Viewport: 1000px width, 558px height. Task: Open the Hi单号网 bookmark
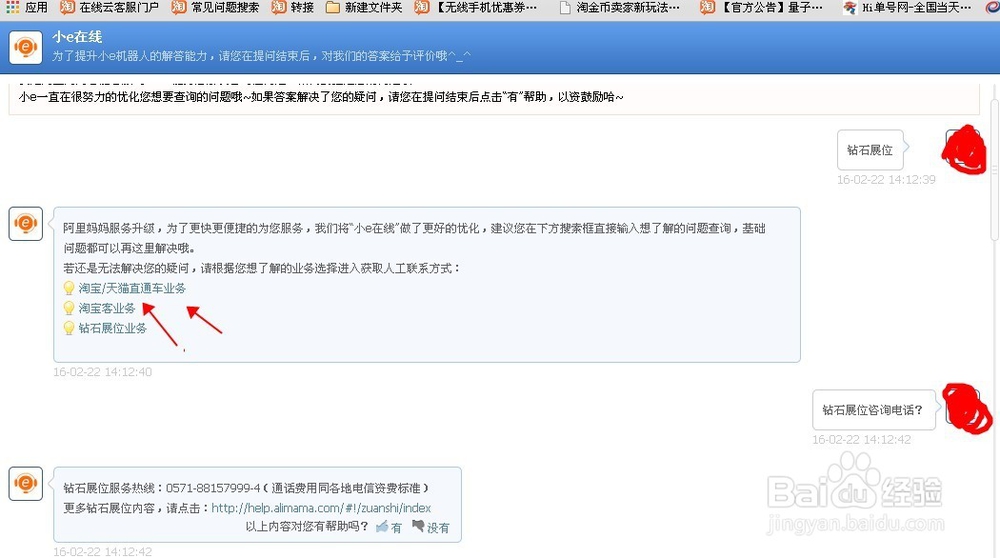(907, 8)
